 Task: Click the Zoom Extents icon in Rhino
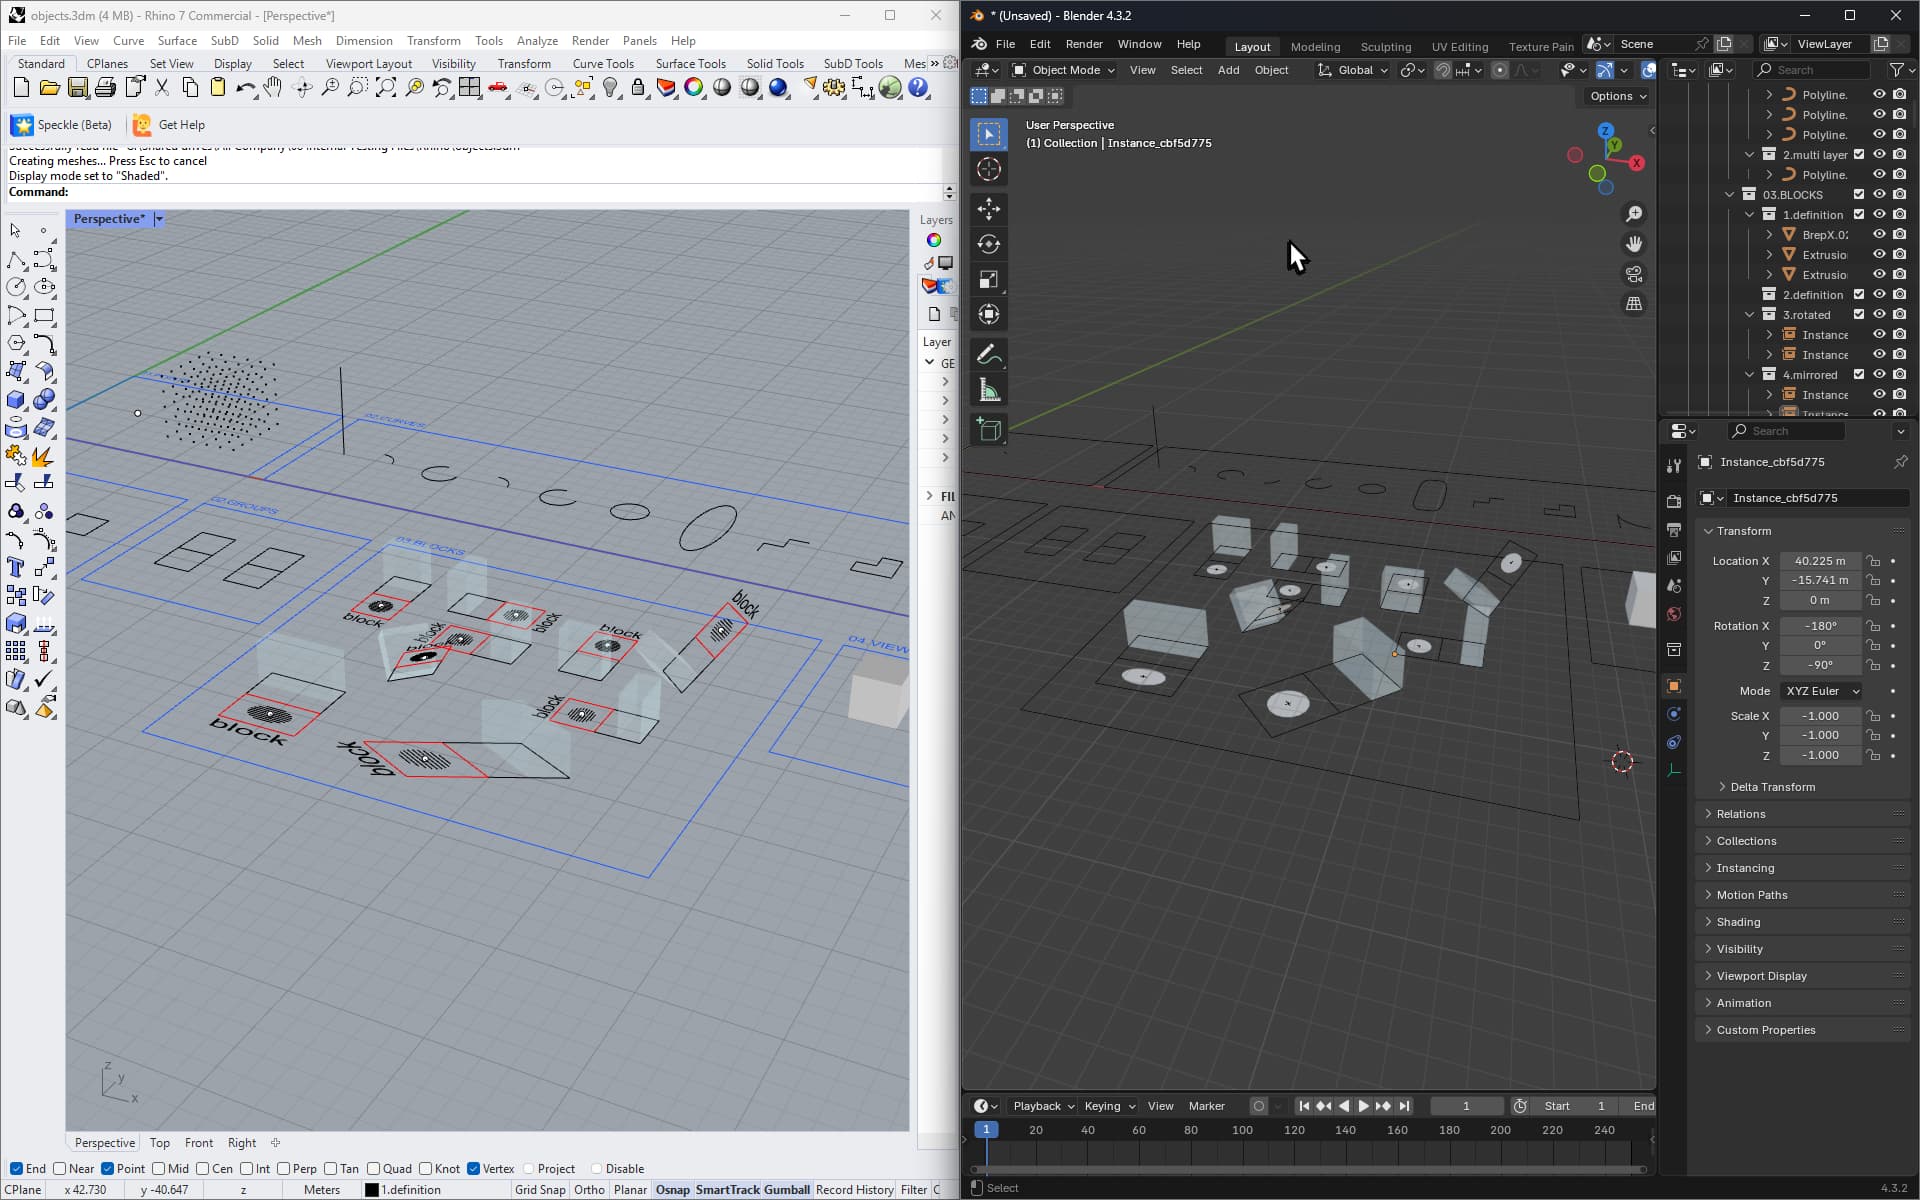[x=386, y=88]
